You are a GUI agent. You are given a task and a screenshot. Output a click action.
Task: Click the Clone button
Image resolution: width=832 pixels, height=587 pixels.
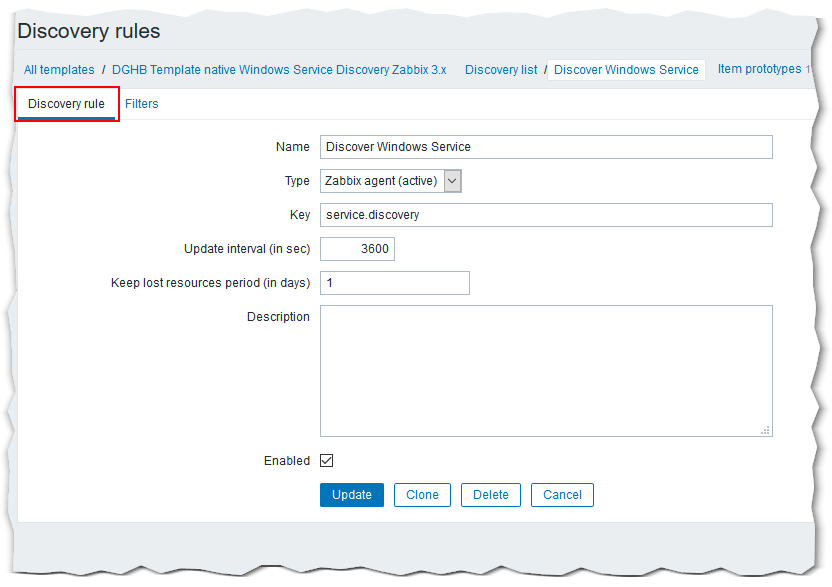pyautogui.click(x=422, y=495)
